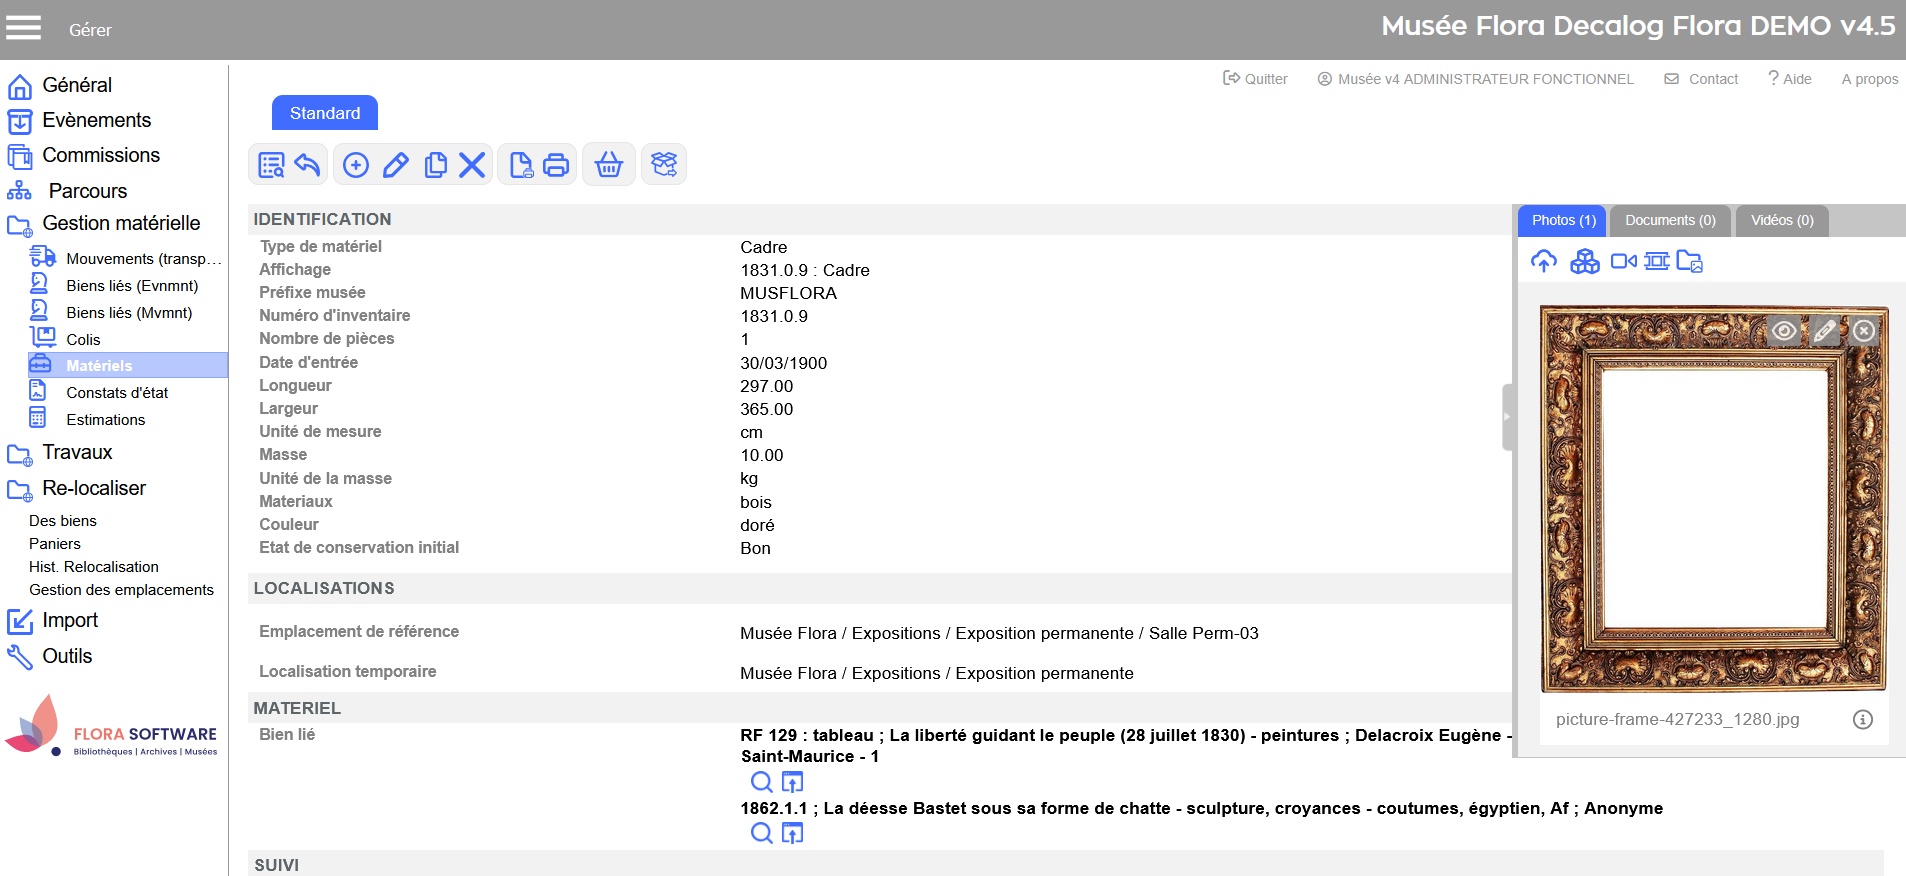Click the duplicate record icon
This screenshot has height=876, width=1906.
click(435, 165)
